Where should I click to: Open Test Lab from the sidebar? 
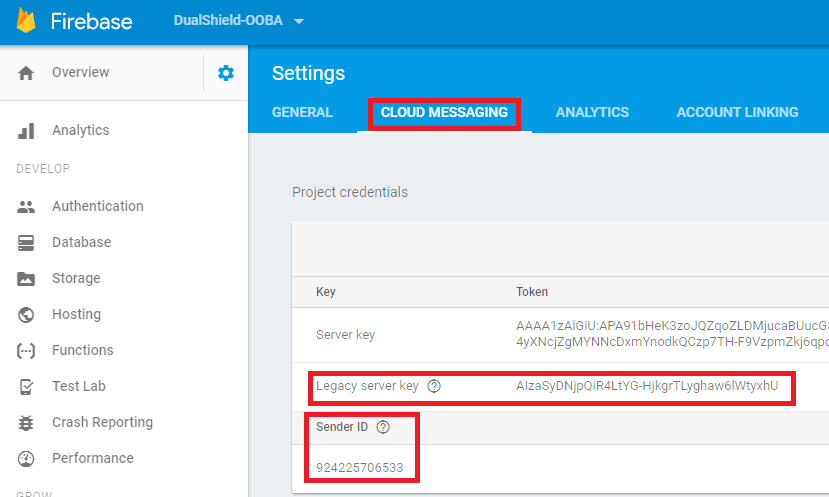[78, 387]
